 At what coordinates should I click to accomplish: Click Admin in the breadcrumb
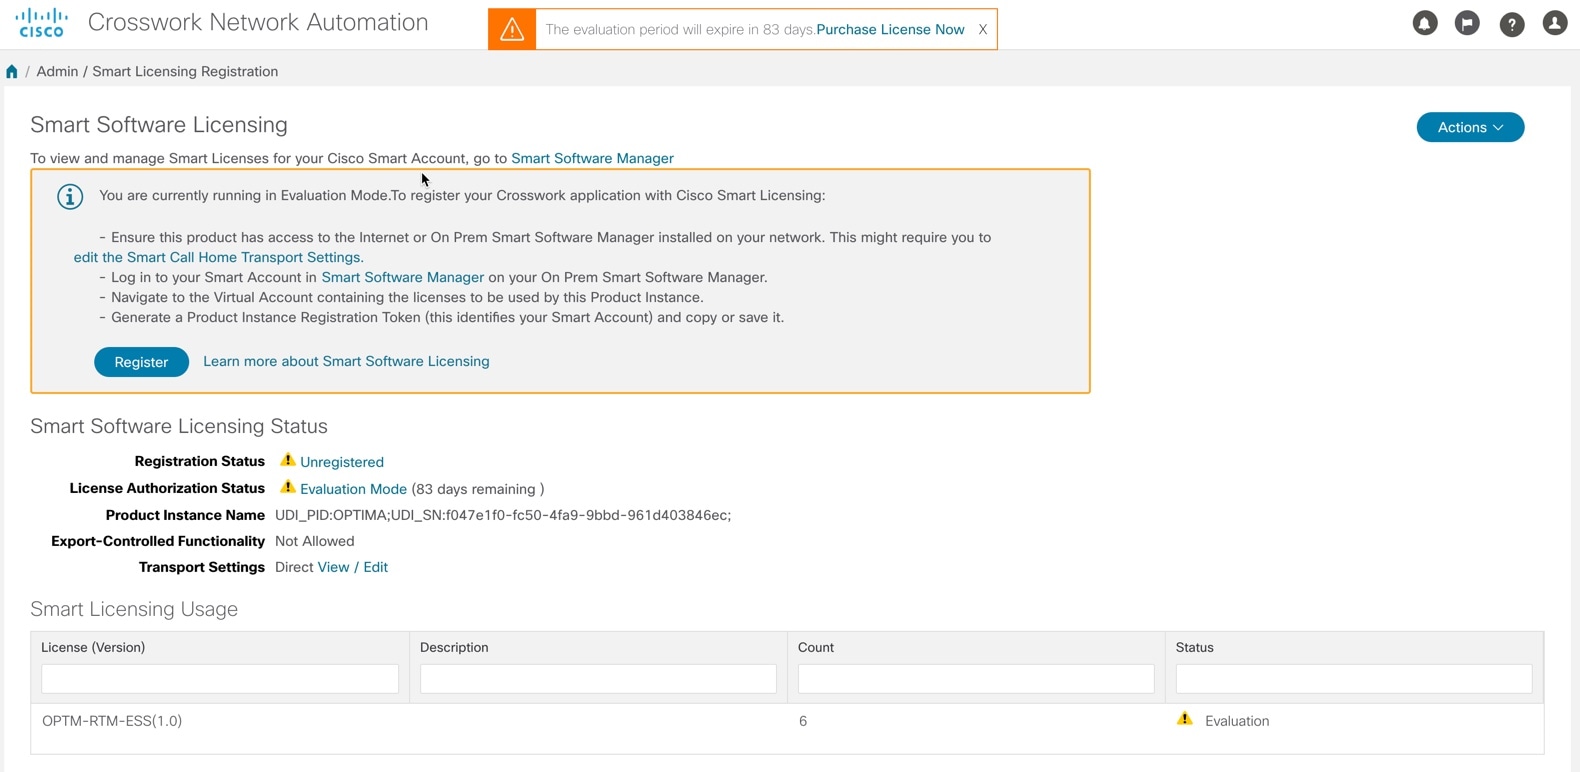click(x=57, y=72)
